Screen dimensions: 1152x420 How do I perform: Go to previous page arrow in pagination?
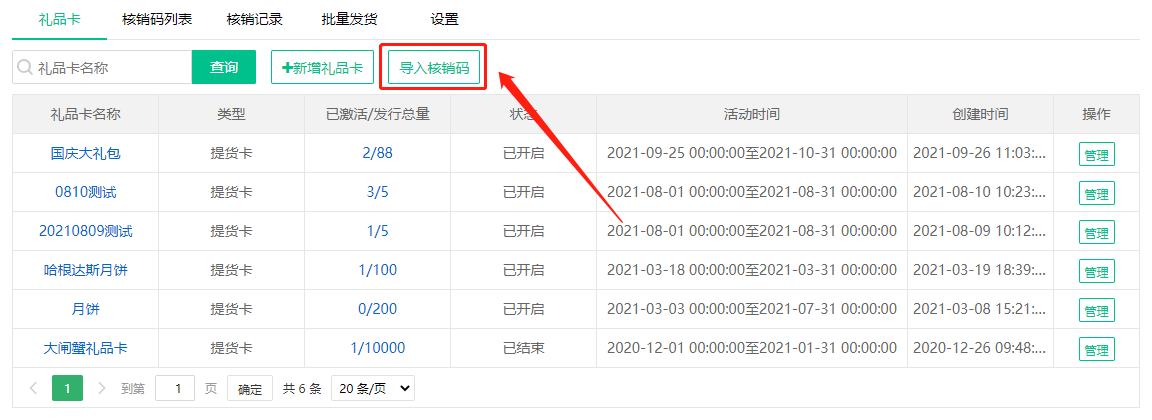pos(33,388)
